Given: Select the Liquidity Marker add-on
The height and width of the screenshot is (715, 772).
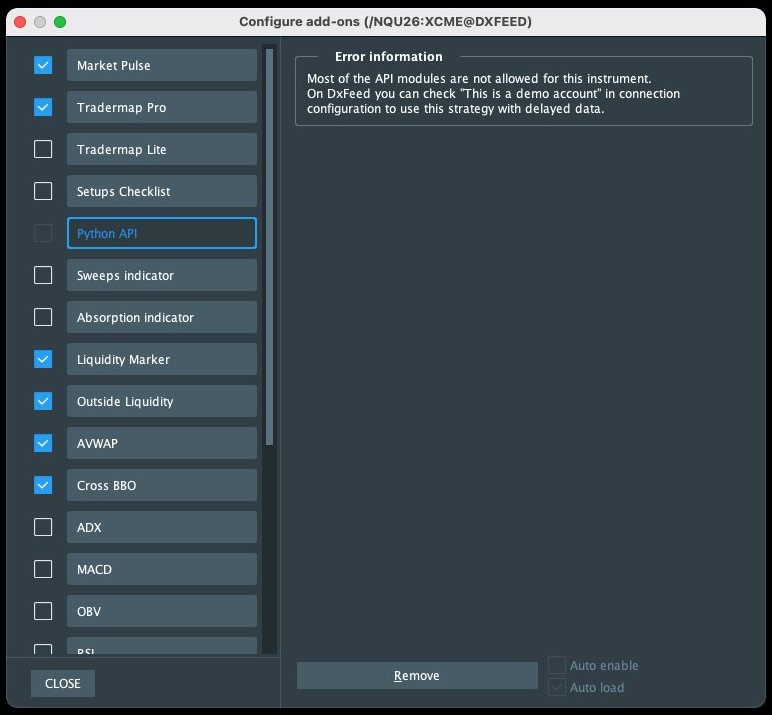Looking at the screenshot, I should click(x=161, y=359).
